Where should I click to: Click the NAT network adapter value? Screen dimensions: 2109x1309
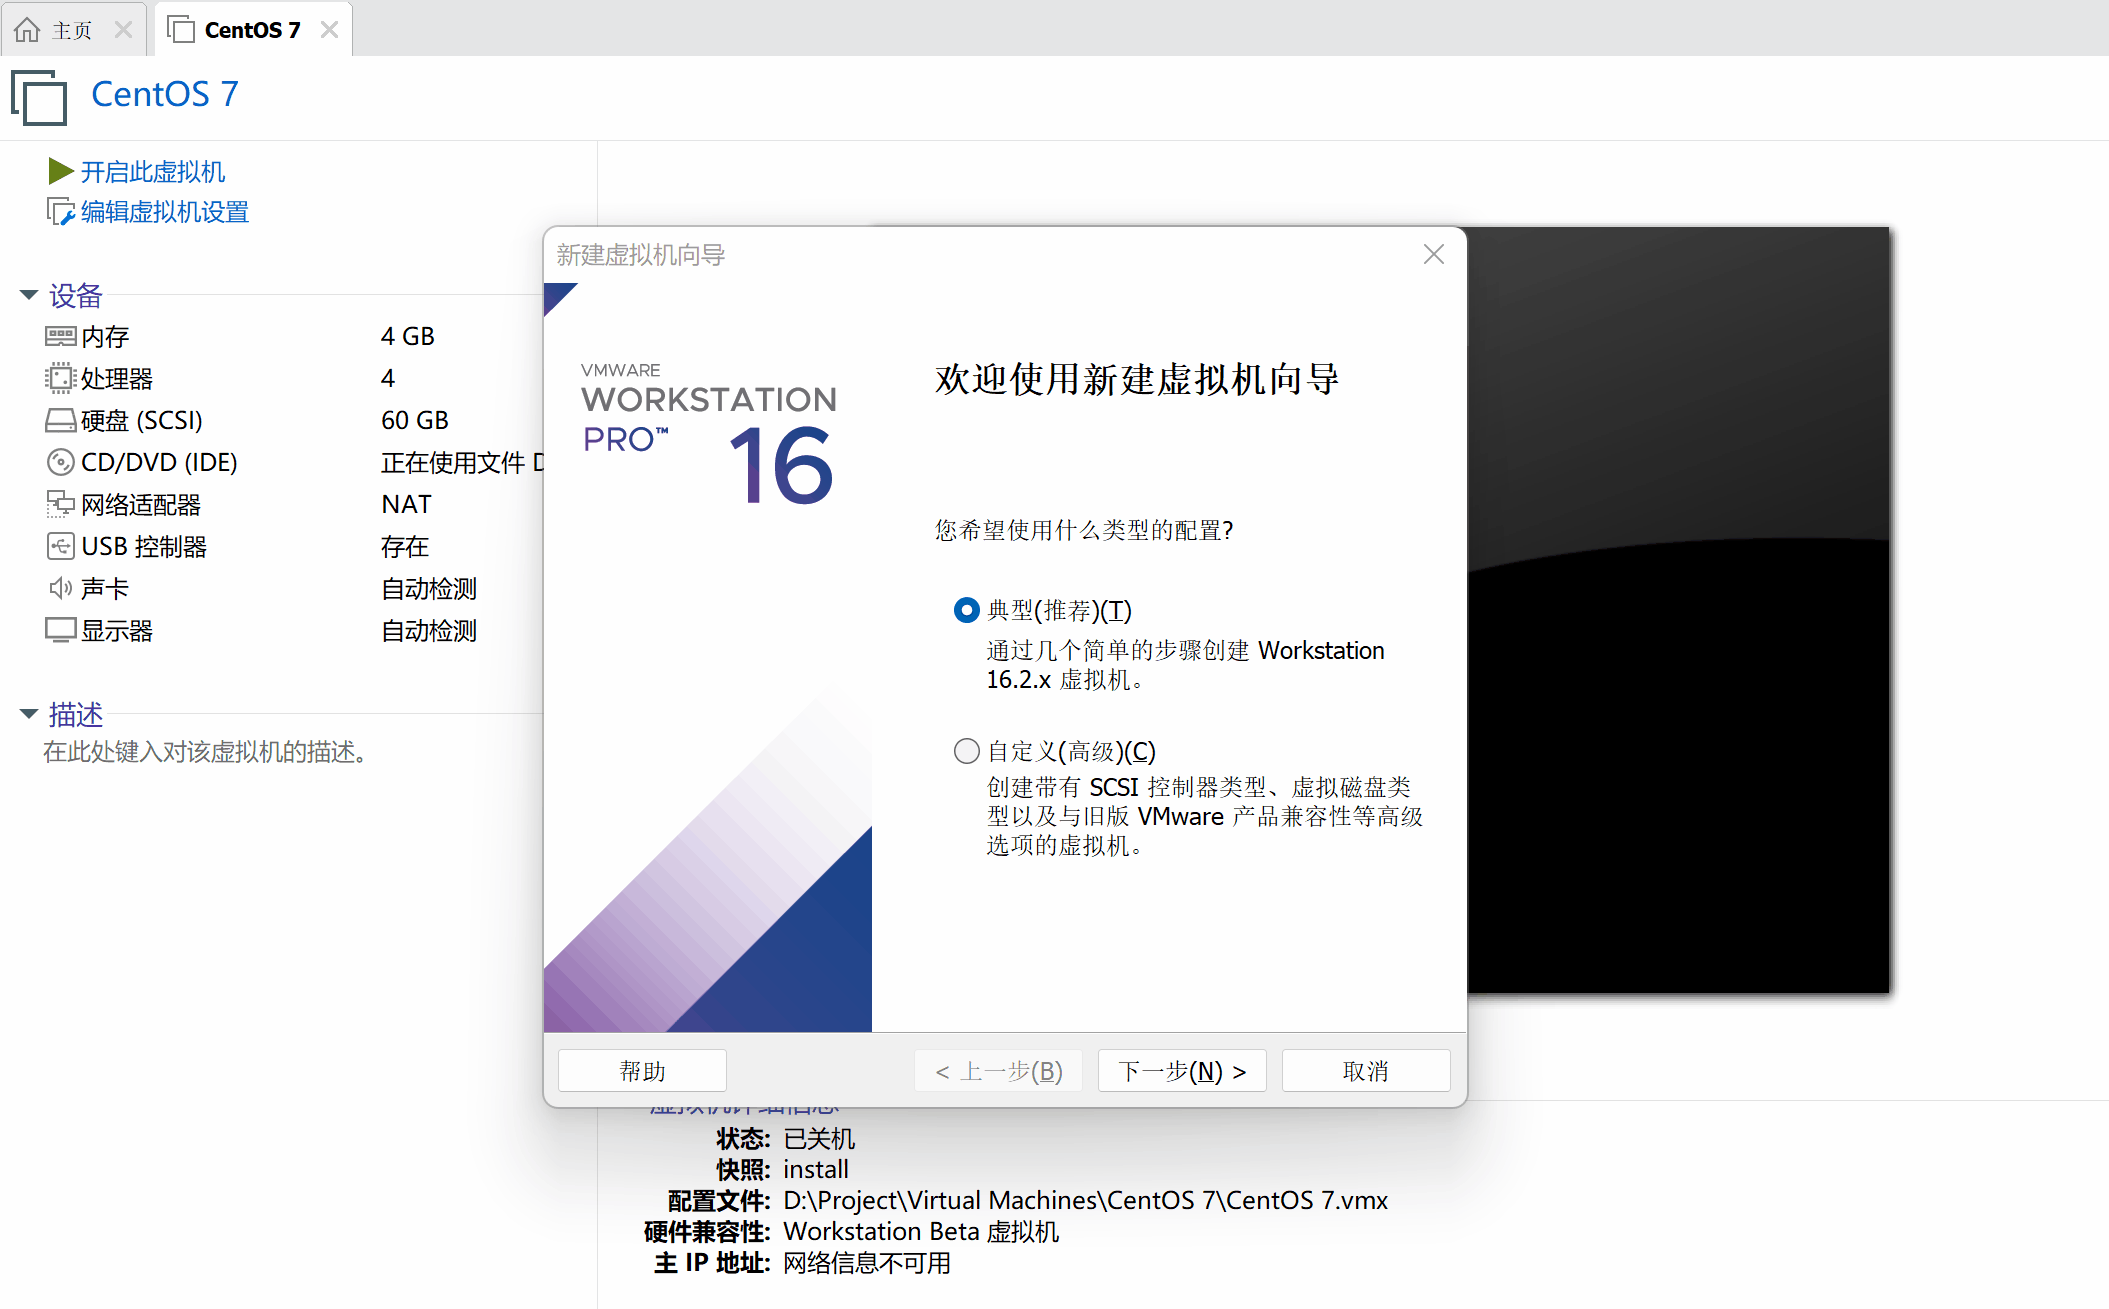point(406,505)
